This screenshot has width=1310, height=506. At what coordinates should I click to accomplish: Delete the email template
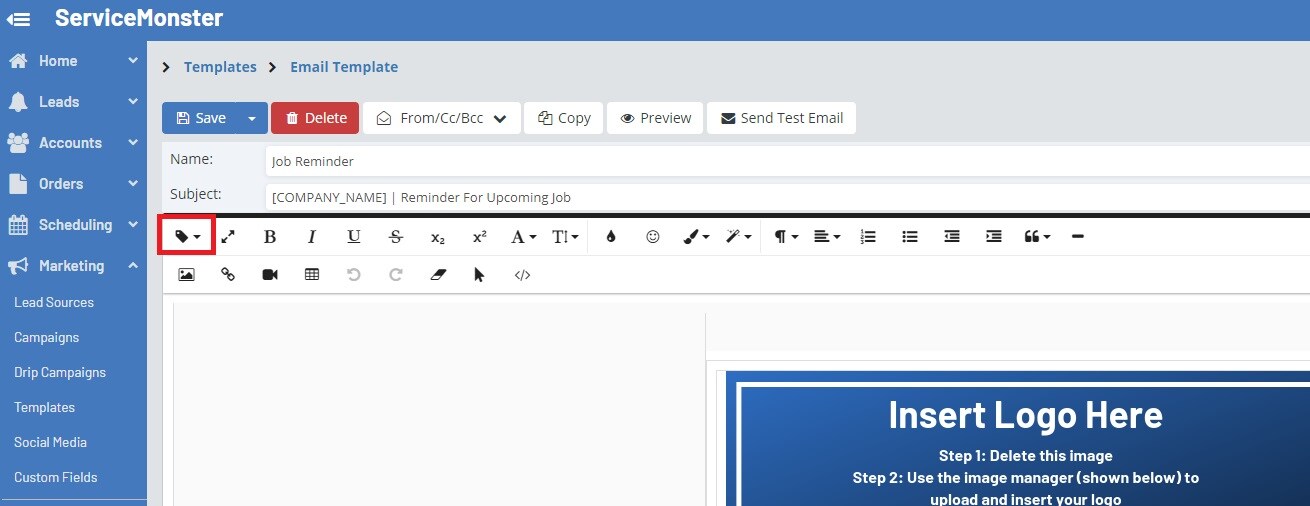point(315,118)
